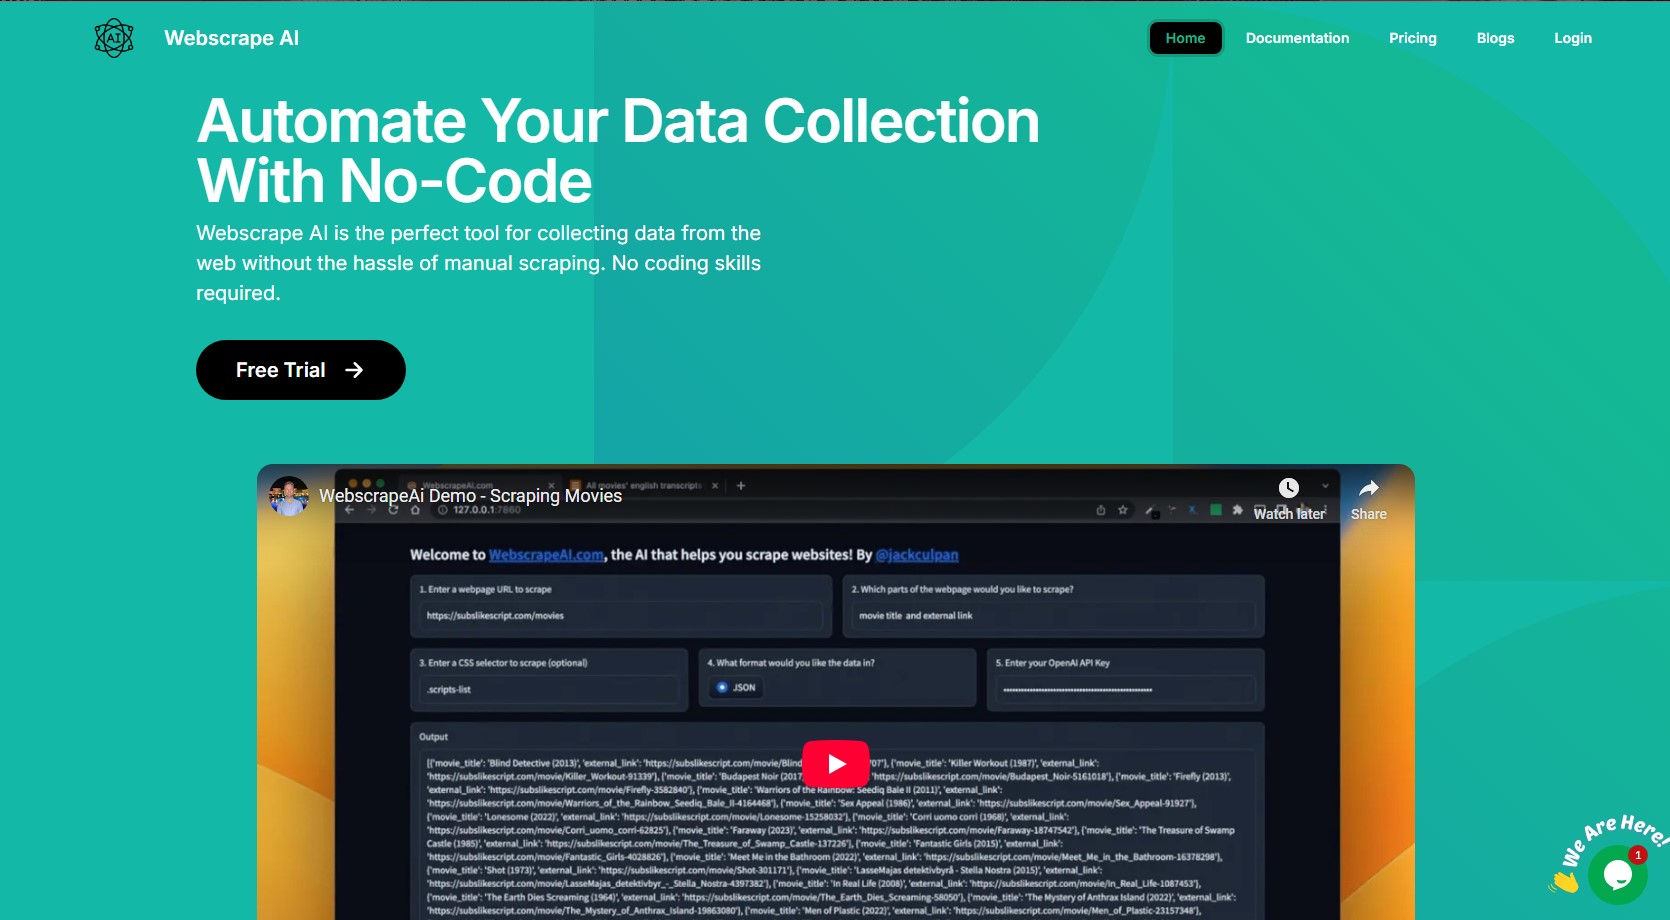Click the Webscrape AI atom logo
This screenshot has height=920, width=1670.
(x=114, y=38)
